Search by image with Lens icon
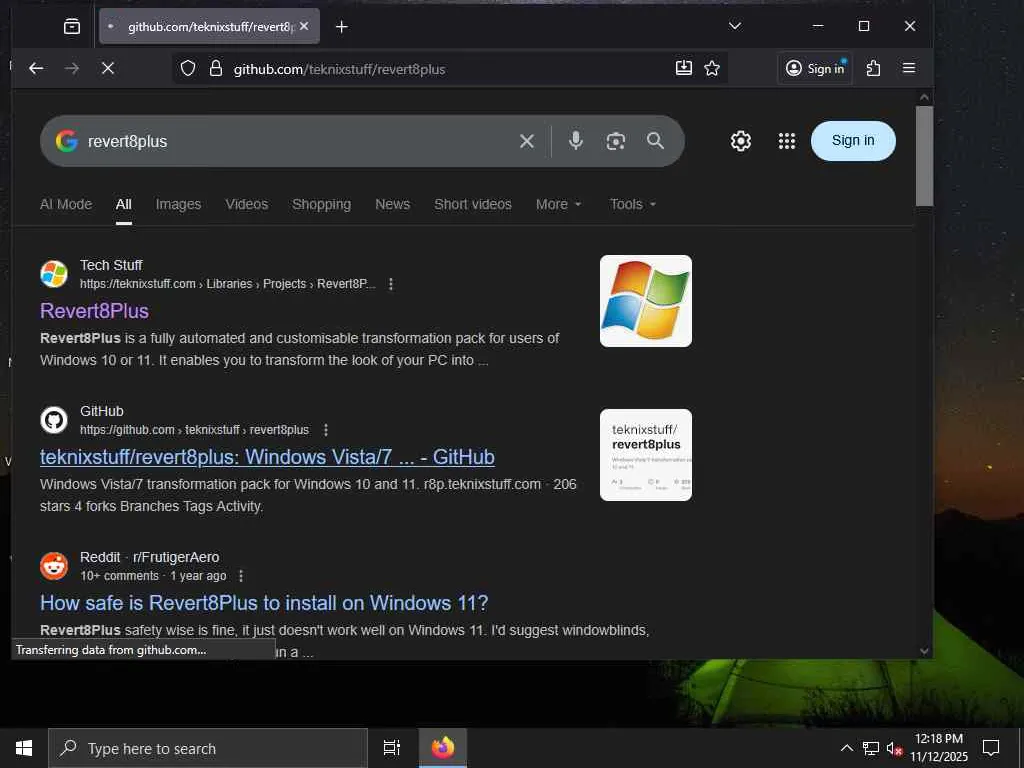Image resolution: width=1024 pixels, height=768 pixels. click(615, 141)
